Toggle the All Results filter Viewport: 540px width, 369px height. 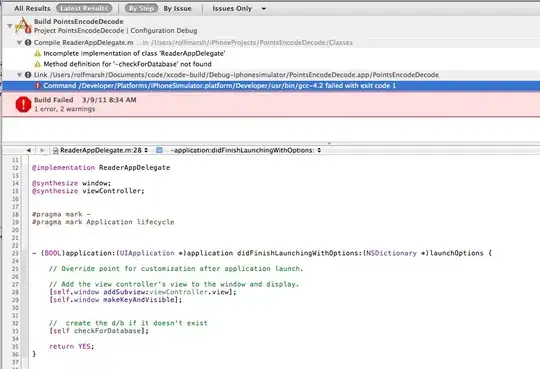32,9
